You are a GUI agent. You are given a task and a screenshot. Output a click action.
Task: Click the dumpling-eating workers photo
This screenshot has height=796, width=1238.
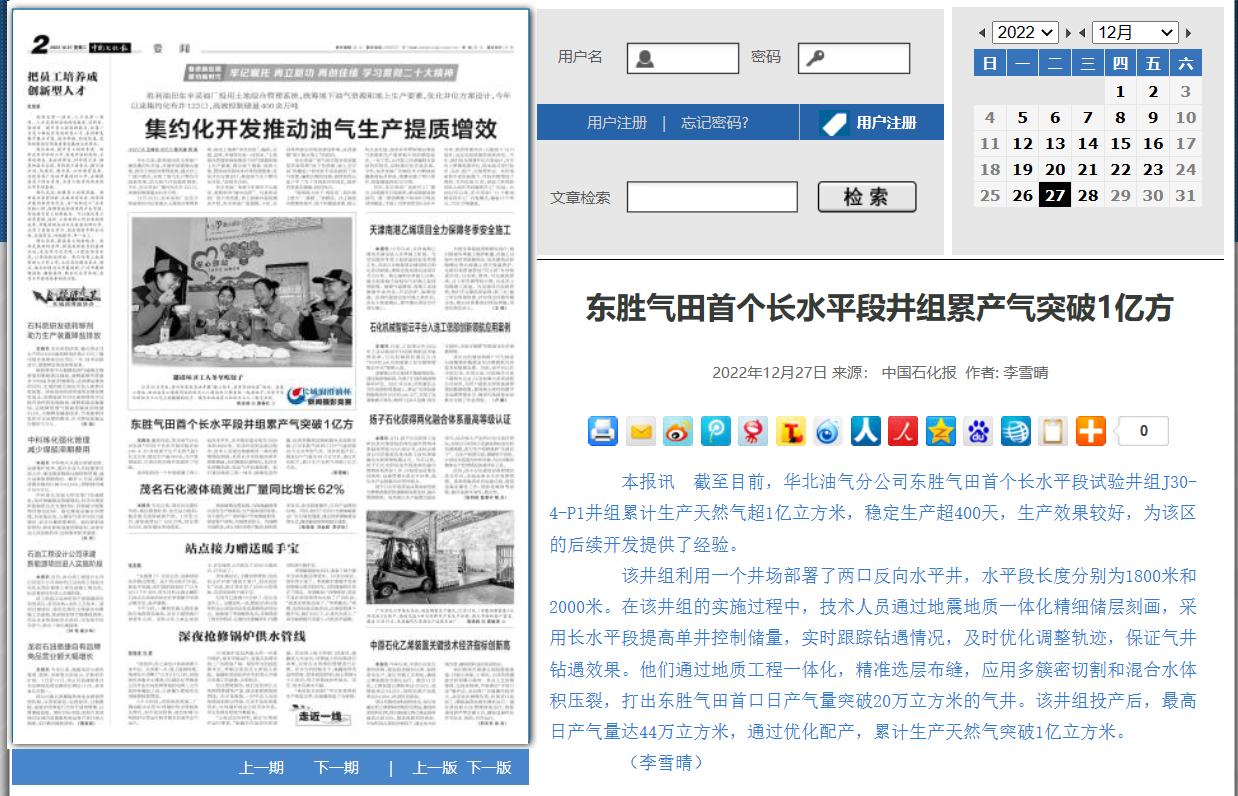coord(243,291)
